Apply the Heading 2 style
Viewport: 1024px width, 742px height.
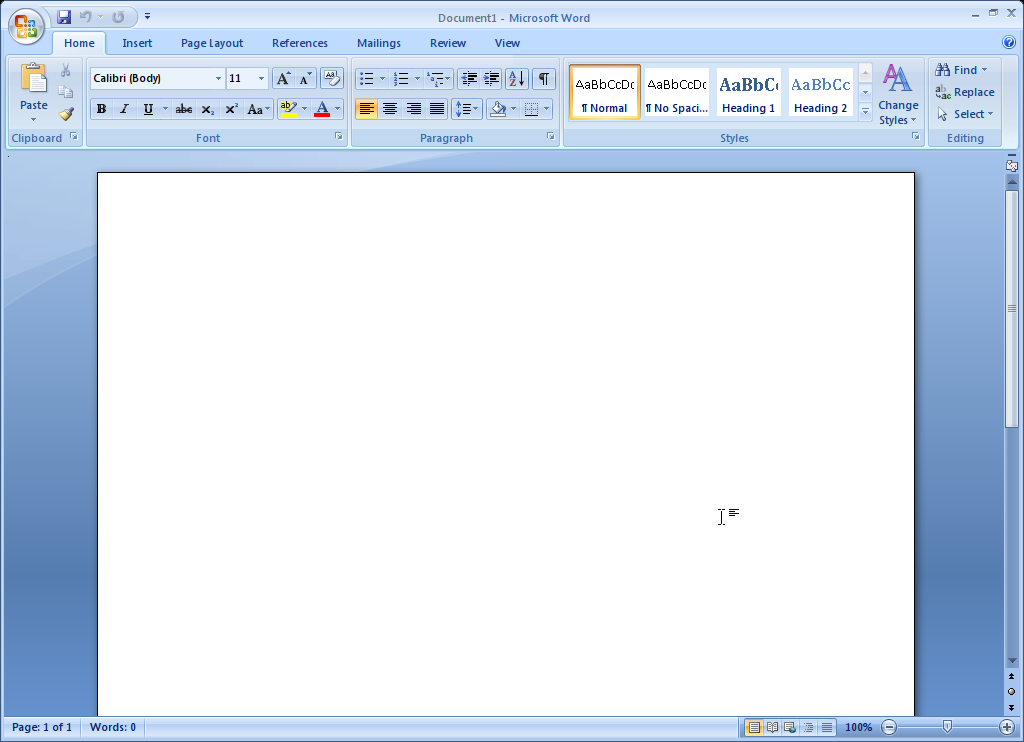coord(820,92)
